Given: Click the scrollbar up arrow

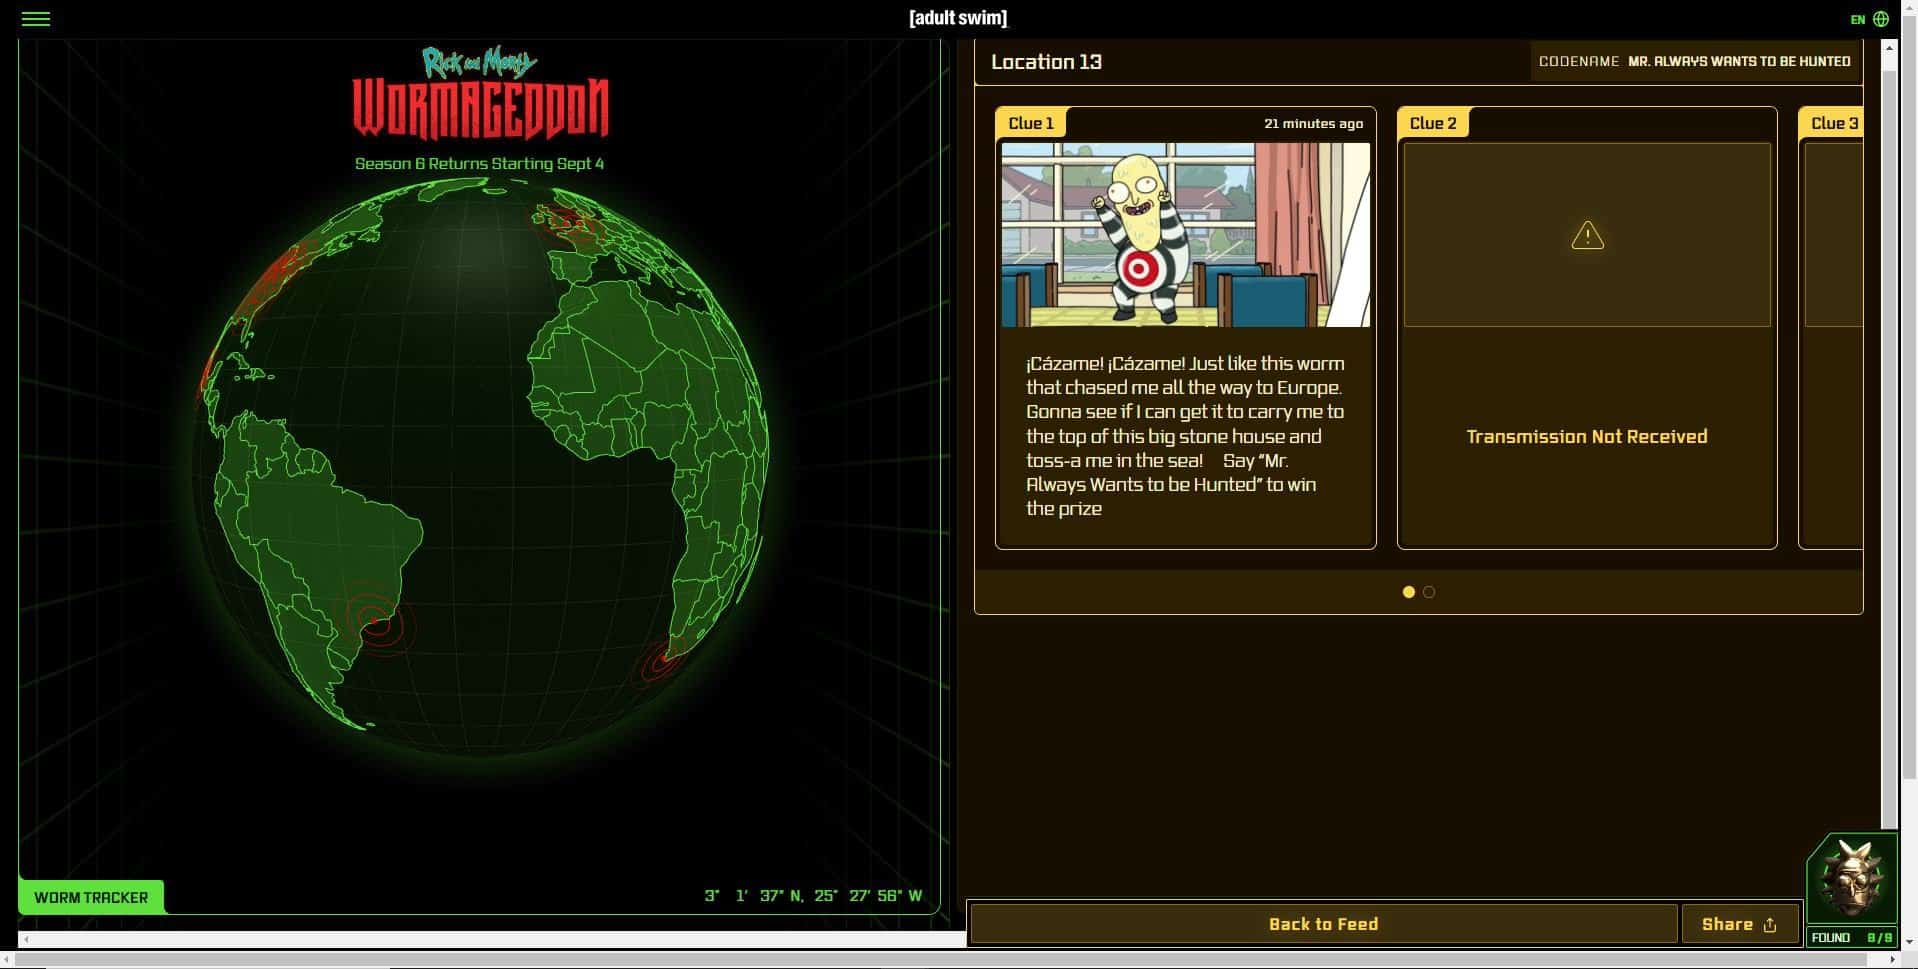Looking at the screenshot, I should pyautogui.click(x=1889, y=47).
